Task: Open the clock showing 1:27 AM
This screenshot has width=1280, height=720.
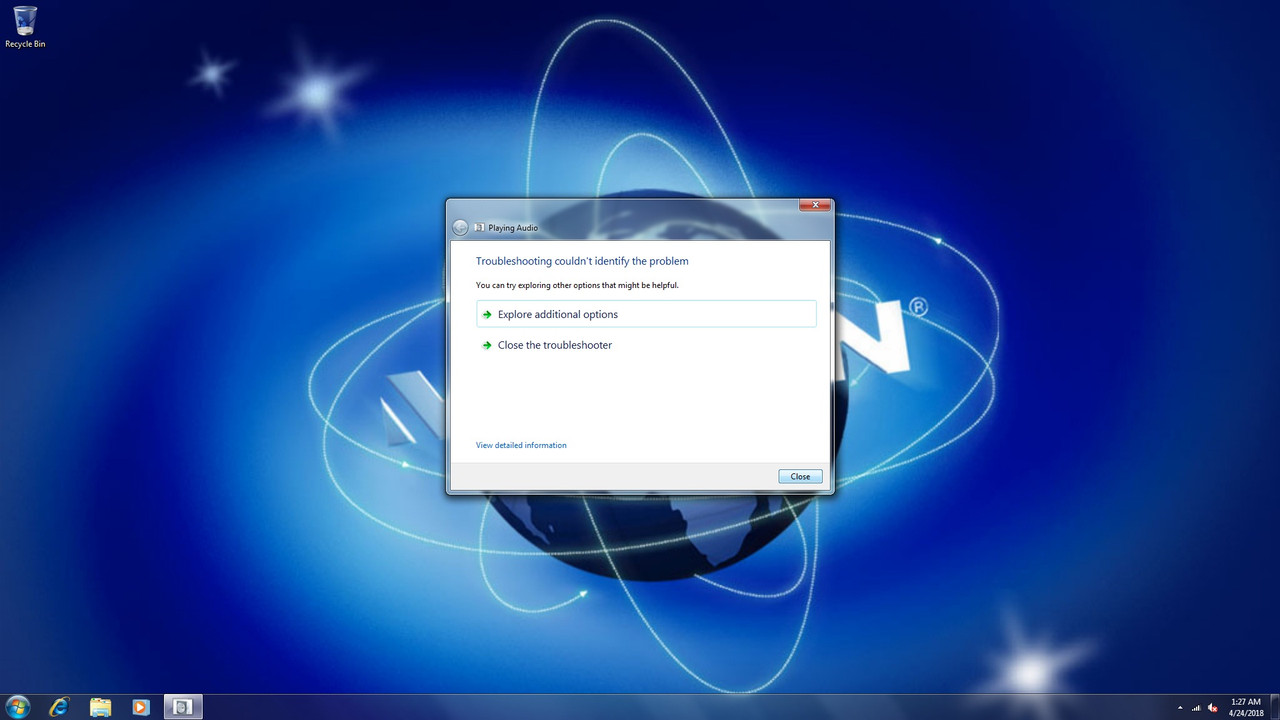Action: point(1246,707)
